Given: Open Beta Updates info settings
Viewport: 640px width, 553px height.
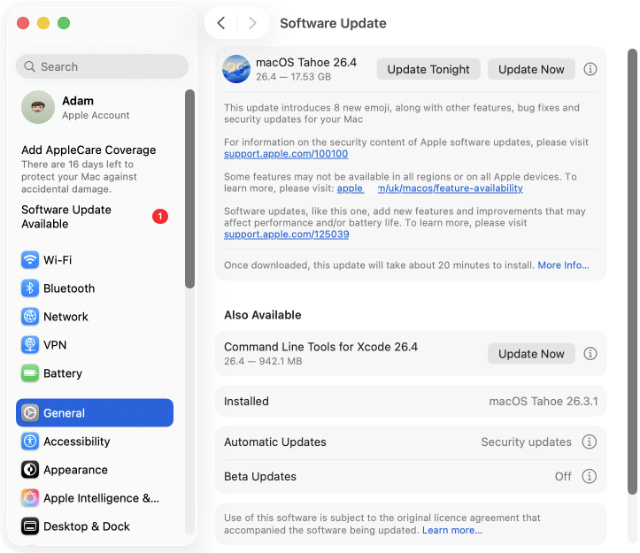Looking at the screenshot, I should [x=589, y=476].
